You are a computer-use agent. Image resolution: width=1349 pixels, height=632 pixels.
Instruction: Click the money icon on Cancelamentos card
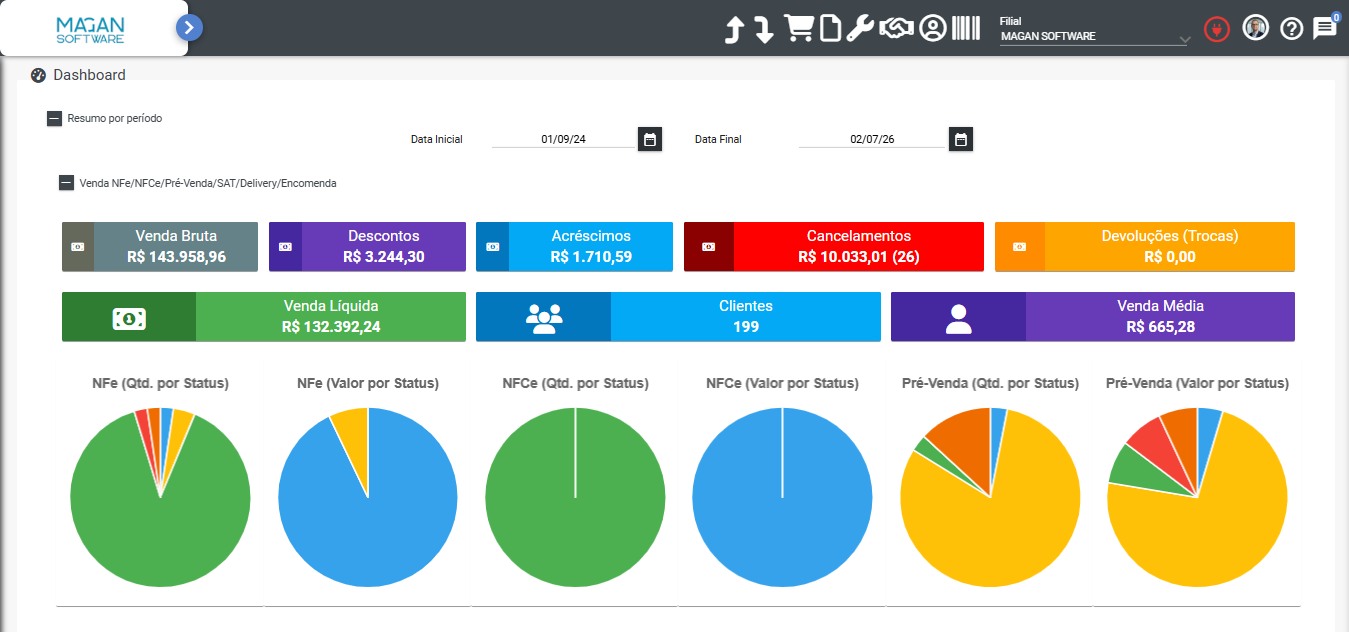pyautogui.click(x=709, y=247)
